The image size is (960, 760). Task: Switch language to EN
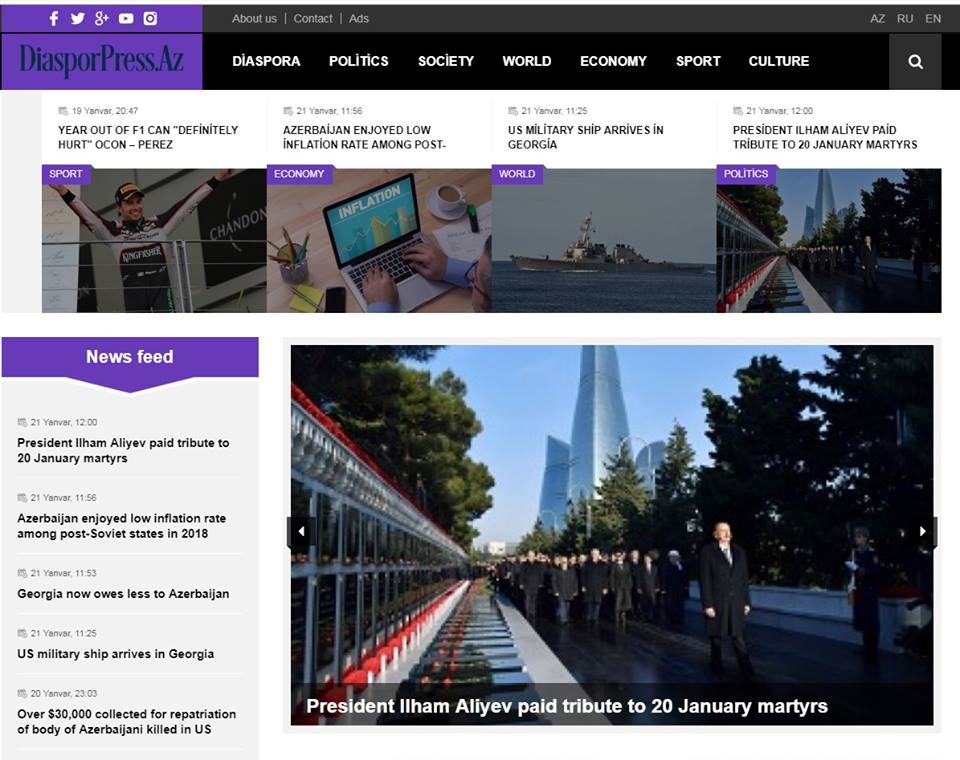pos(933,19)
